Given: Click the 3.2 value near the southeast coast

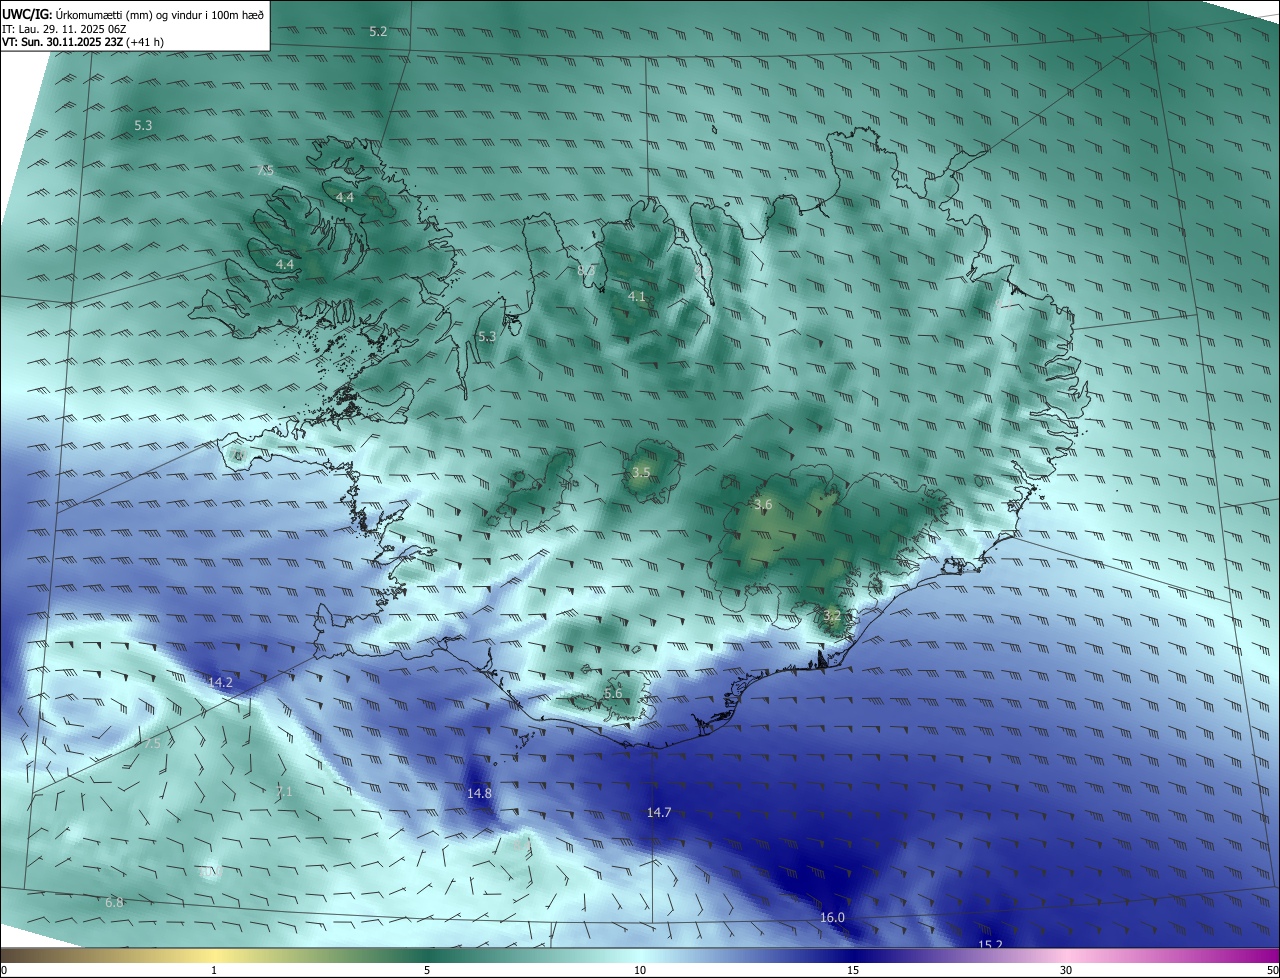Looking at the screenshot, I should coord(831,615).
